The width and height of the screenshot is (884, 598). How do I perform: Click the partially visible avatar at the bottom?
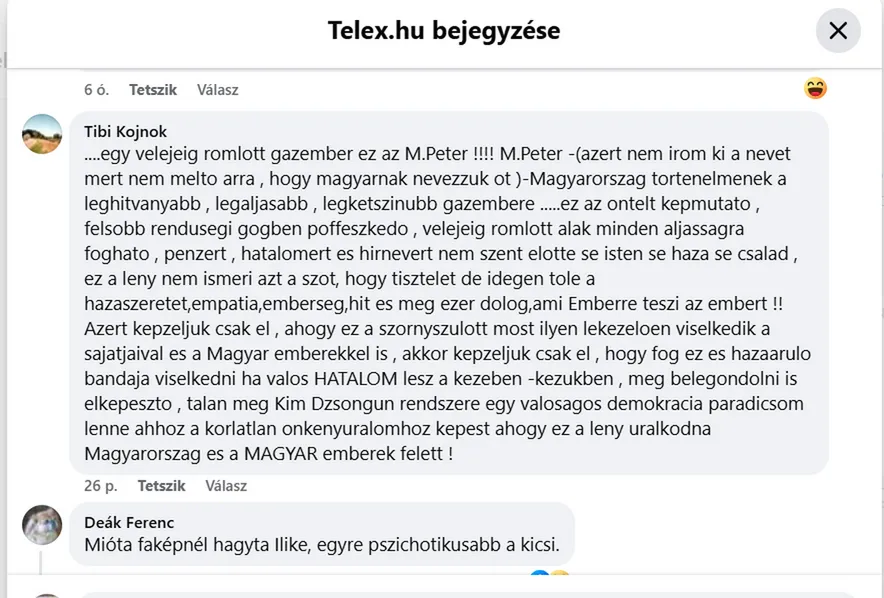[x=42, y=595]
